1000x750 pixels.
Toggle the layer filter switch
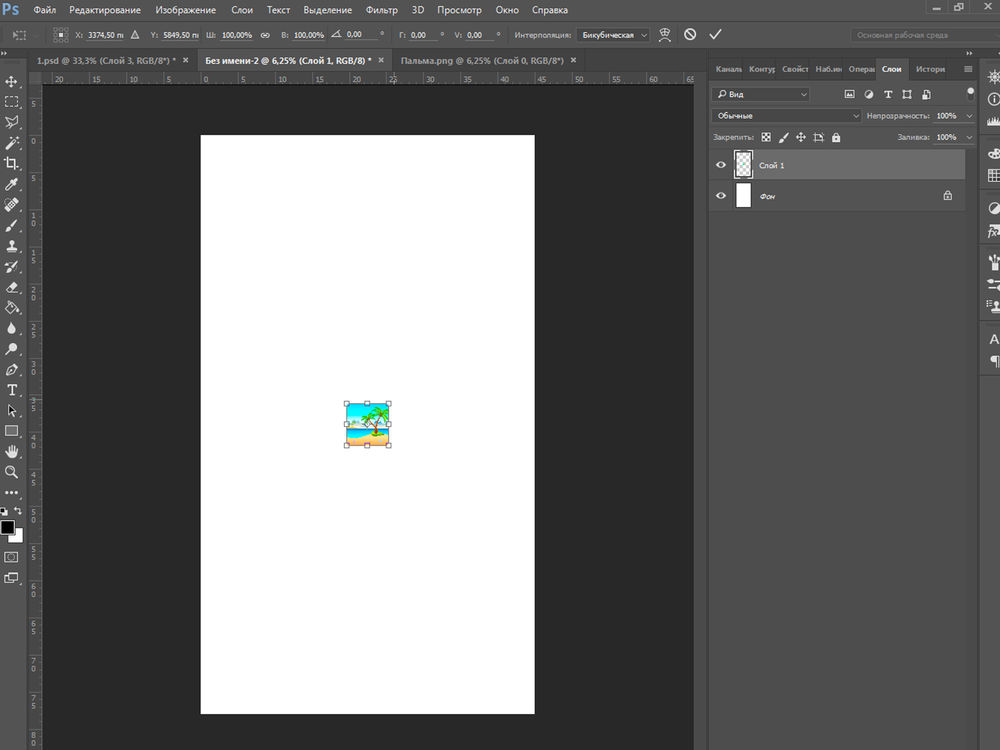[970, 92]
